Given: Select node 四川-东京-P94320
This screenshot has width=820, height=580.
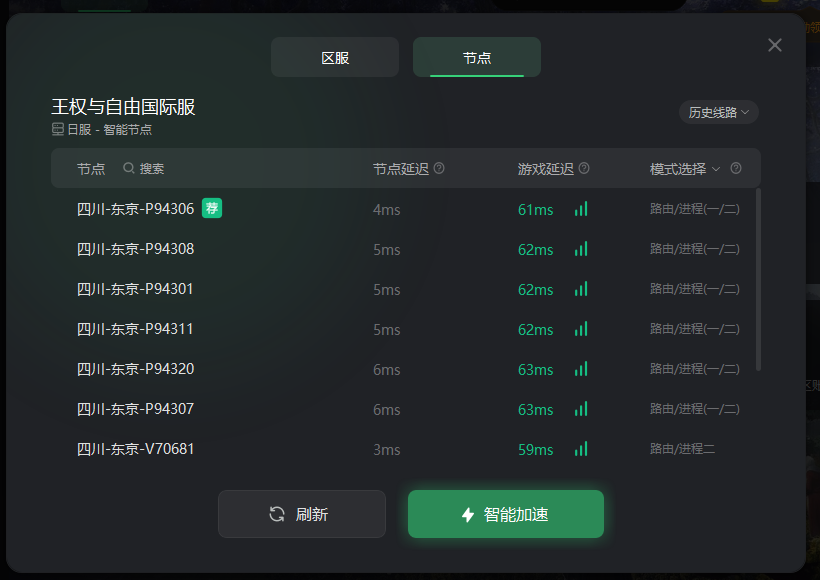Looking at the screenshot, I should click(x=406, y=369).
